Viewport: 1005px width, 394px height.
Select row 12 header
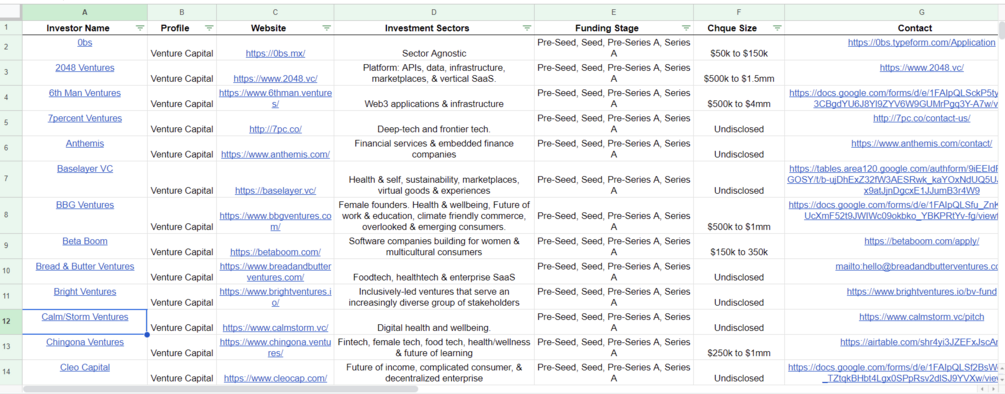point(11,322)
